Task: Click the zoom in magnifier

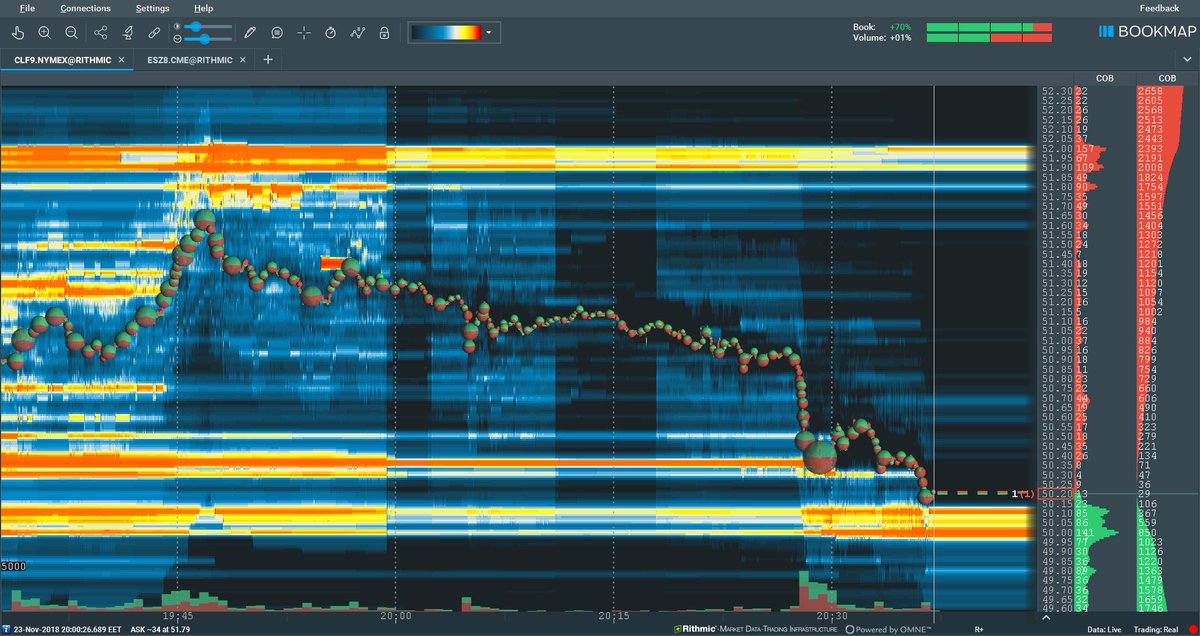Action: 44,33
